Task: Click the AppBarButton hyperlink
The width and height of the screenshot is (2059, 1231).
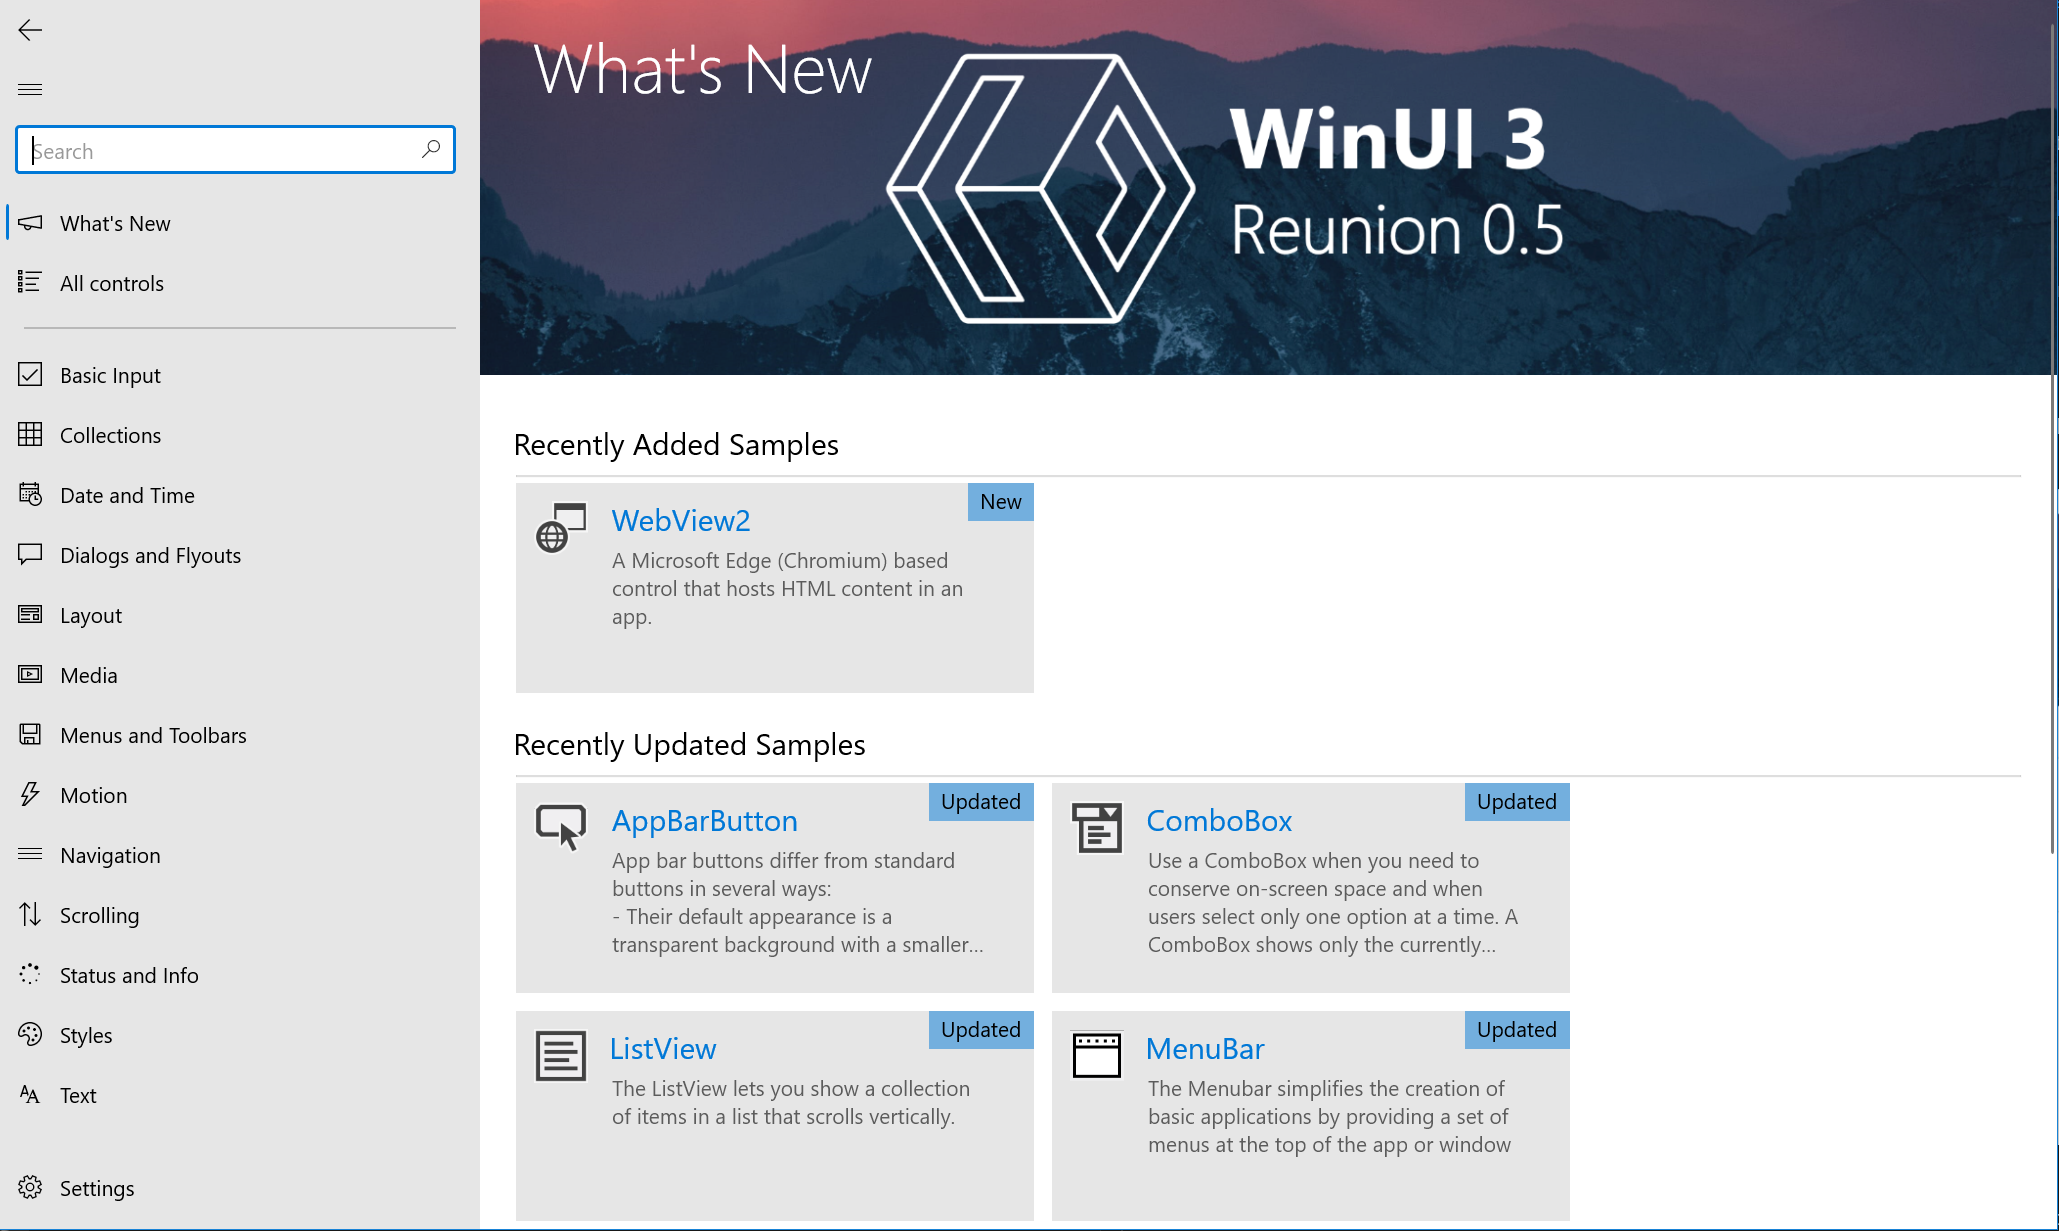Action: point(705,819)
